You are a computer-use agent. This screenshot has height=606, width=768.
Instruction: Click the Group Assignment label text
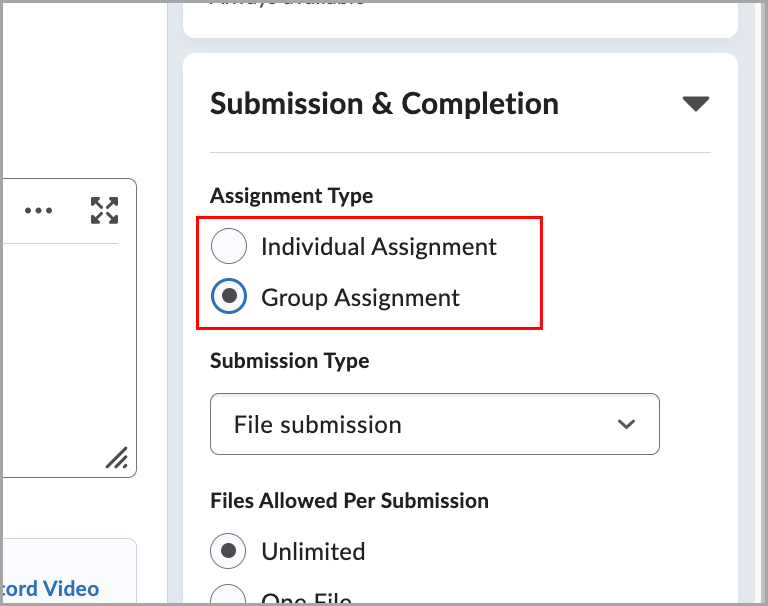click(360, 297)
